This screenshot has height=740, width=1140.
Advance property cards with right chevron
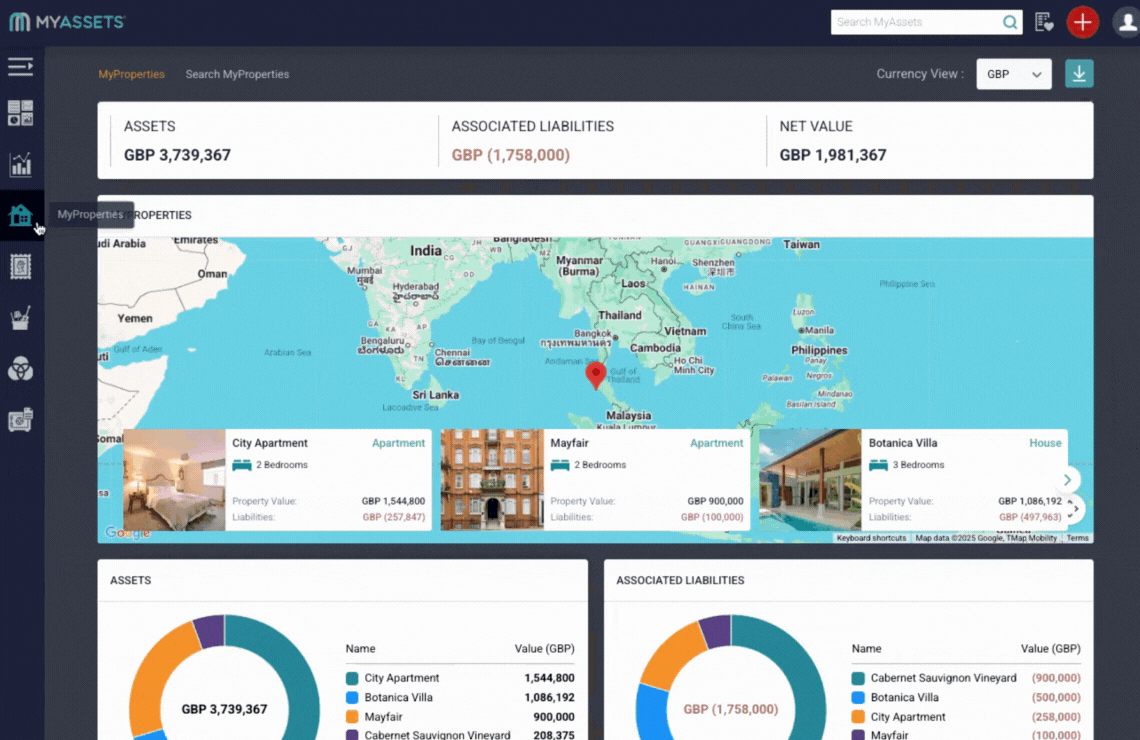1067,480
